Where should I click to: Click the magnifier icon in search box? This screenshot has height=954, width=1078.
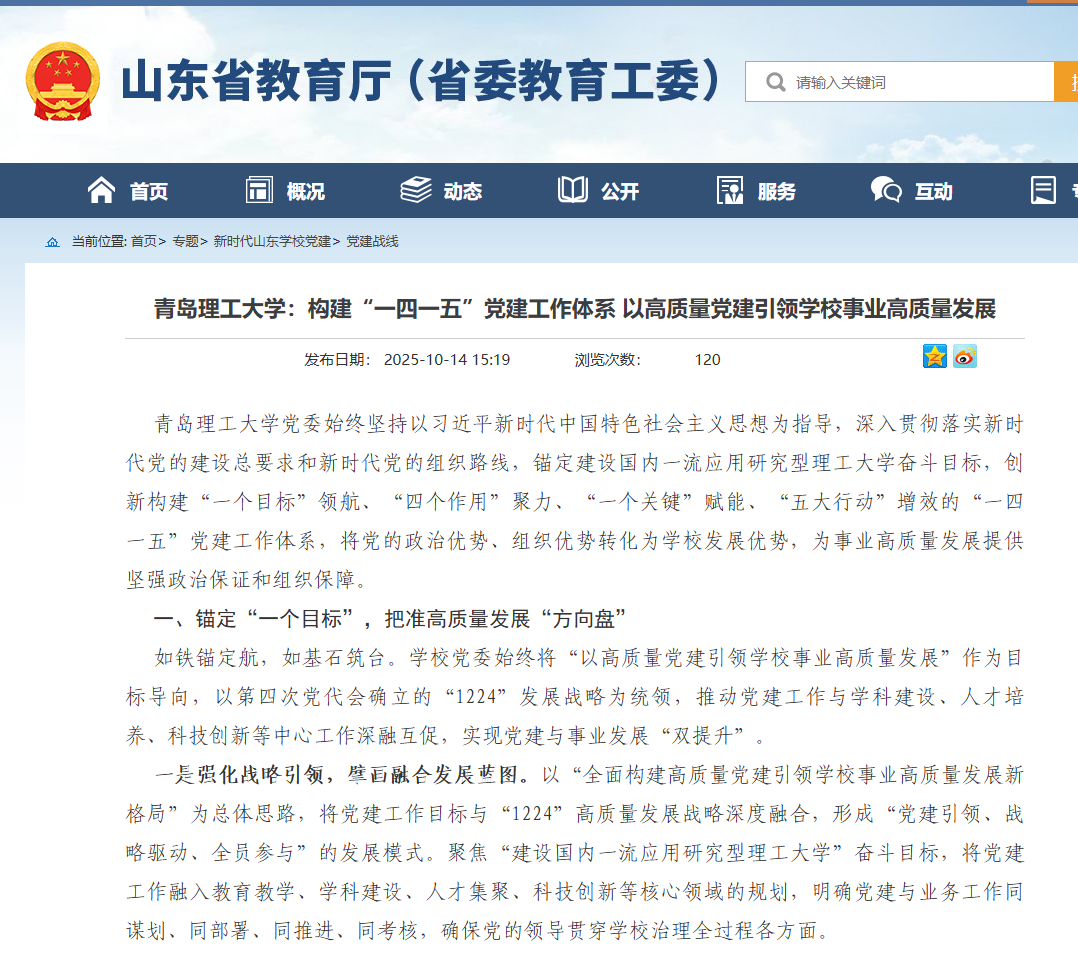tap(775, 82)
